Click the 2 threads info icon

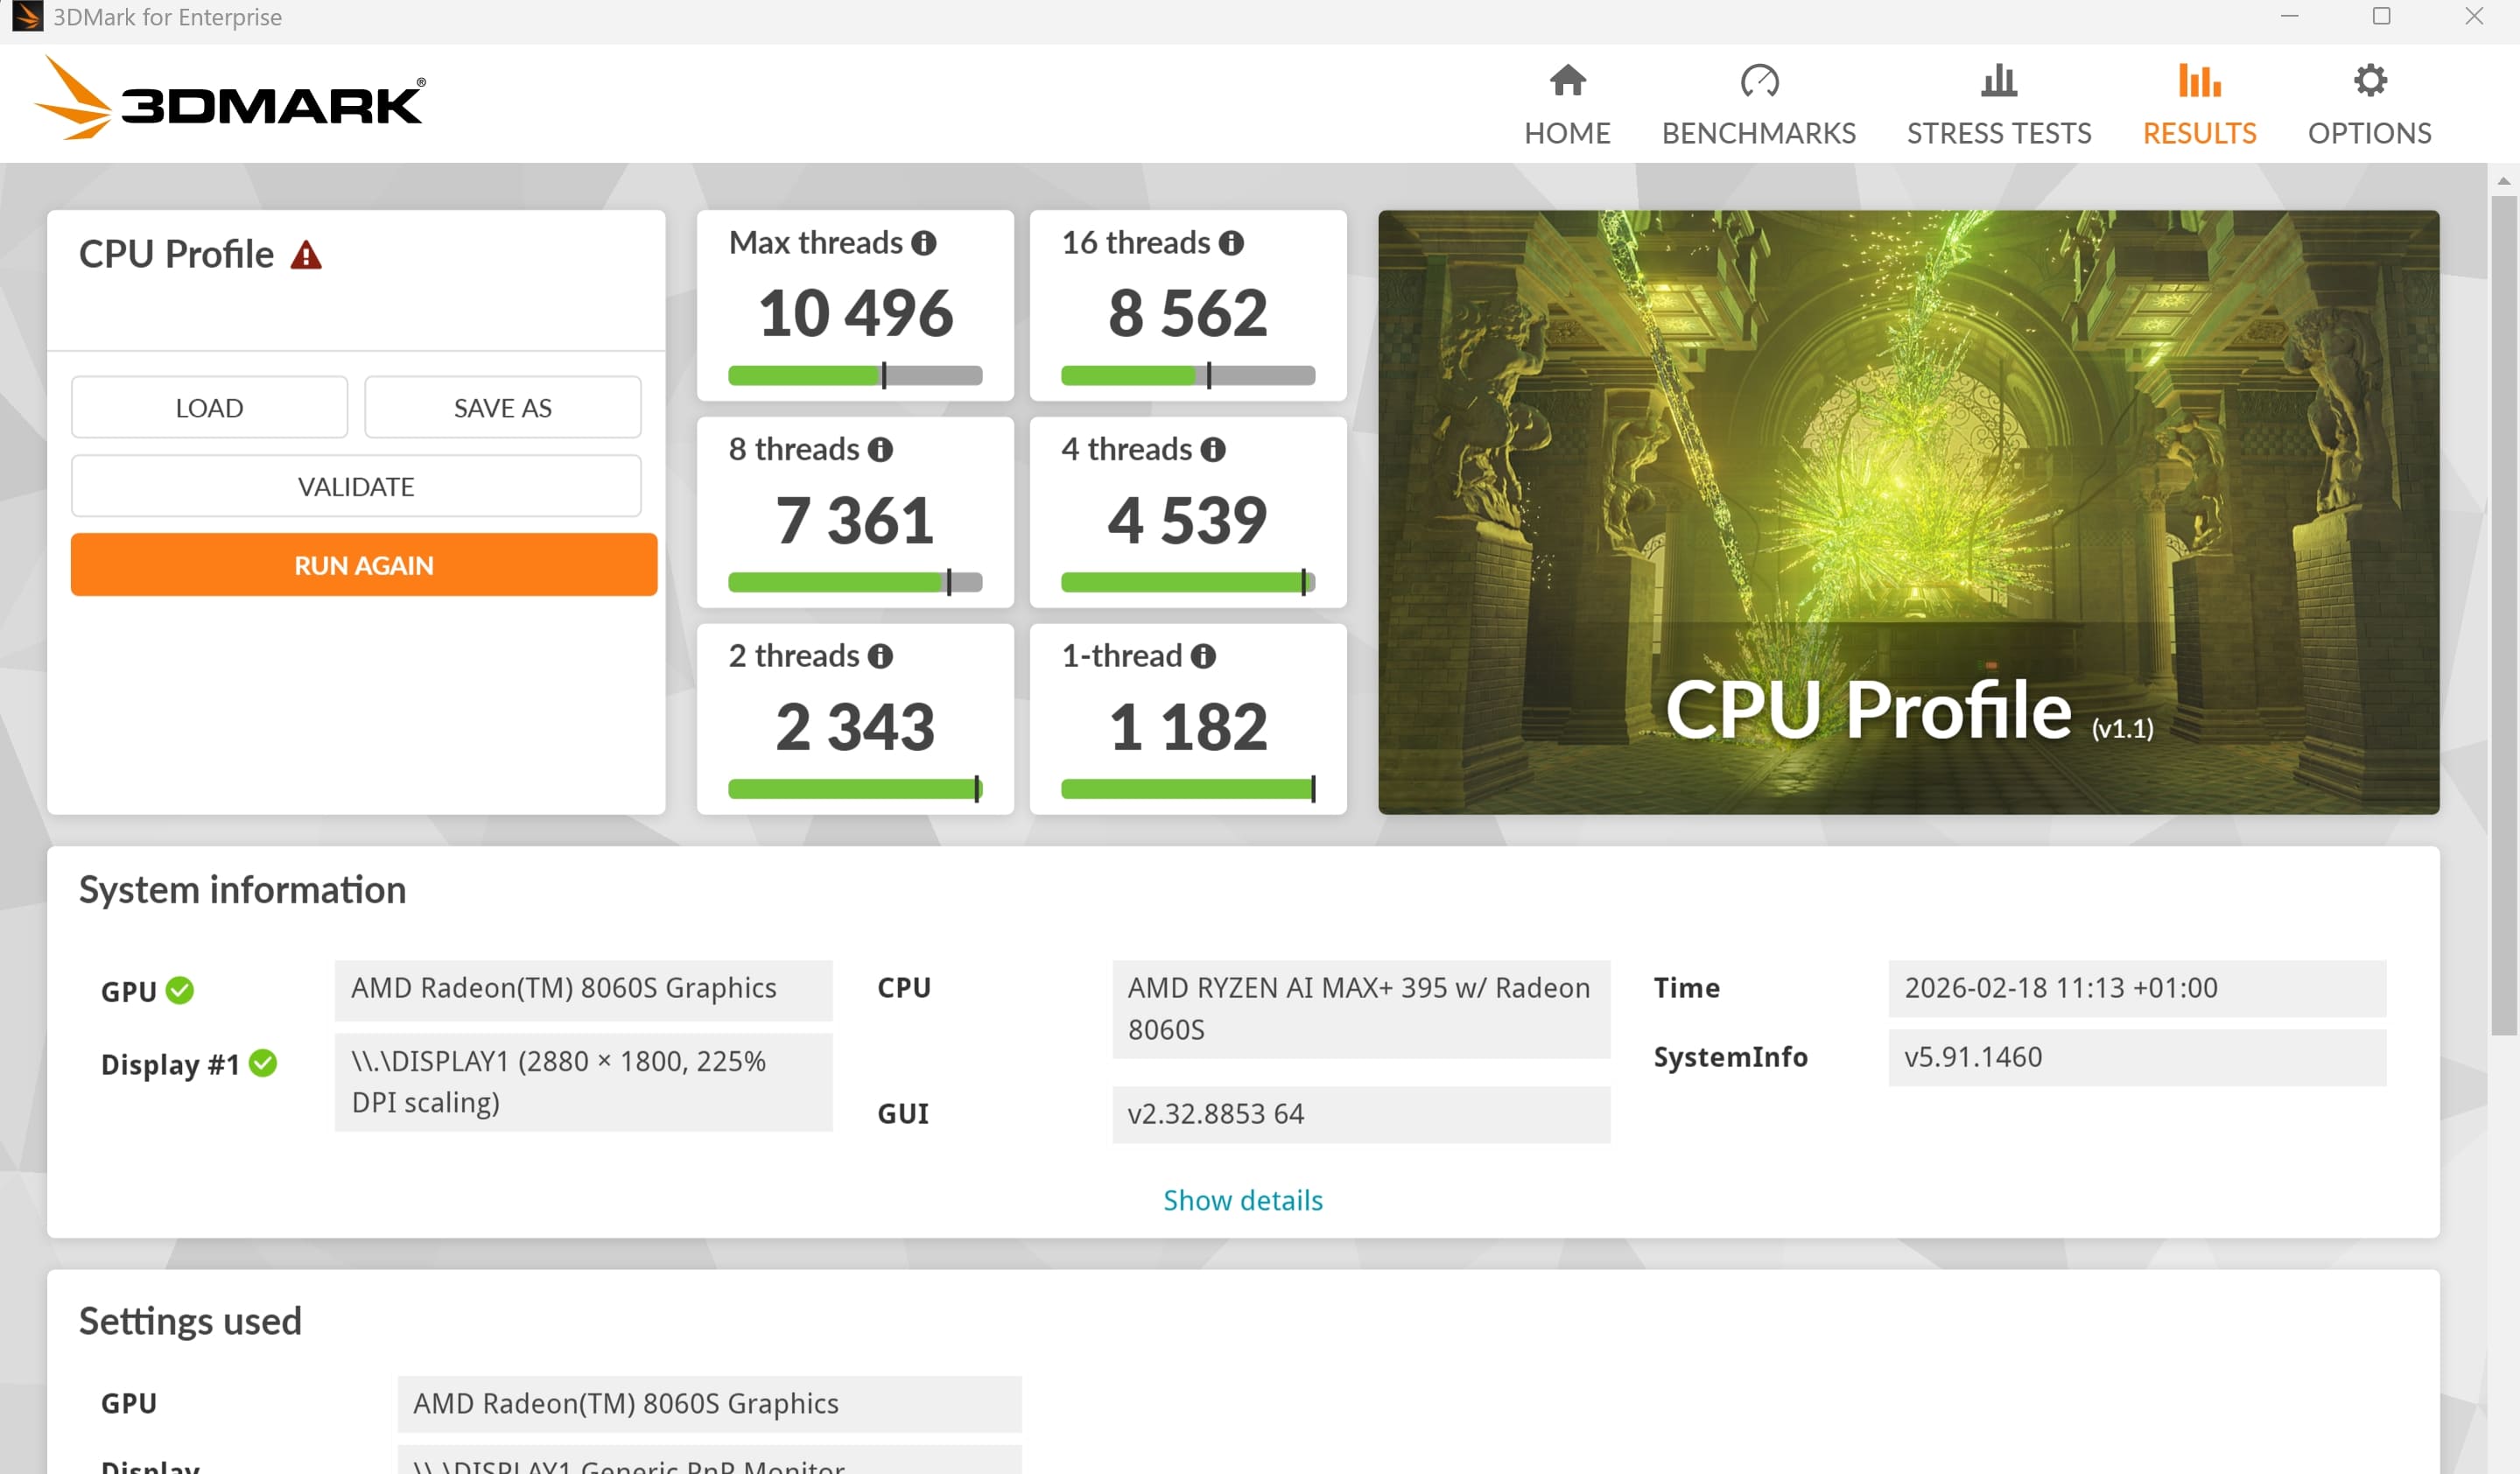pyautogui.click(x=880, y=656)
